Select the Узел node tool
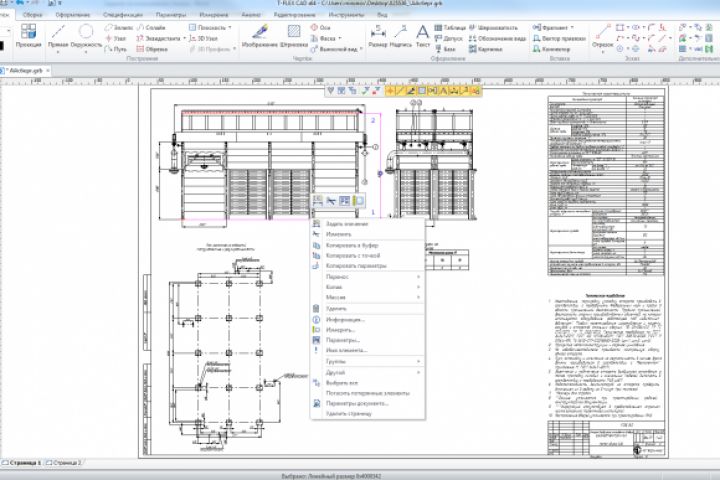Image resolution: width=720 pixels, height=480 pixels. pos(116,38)
